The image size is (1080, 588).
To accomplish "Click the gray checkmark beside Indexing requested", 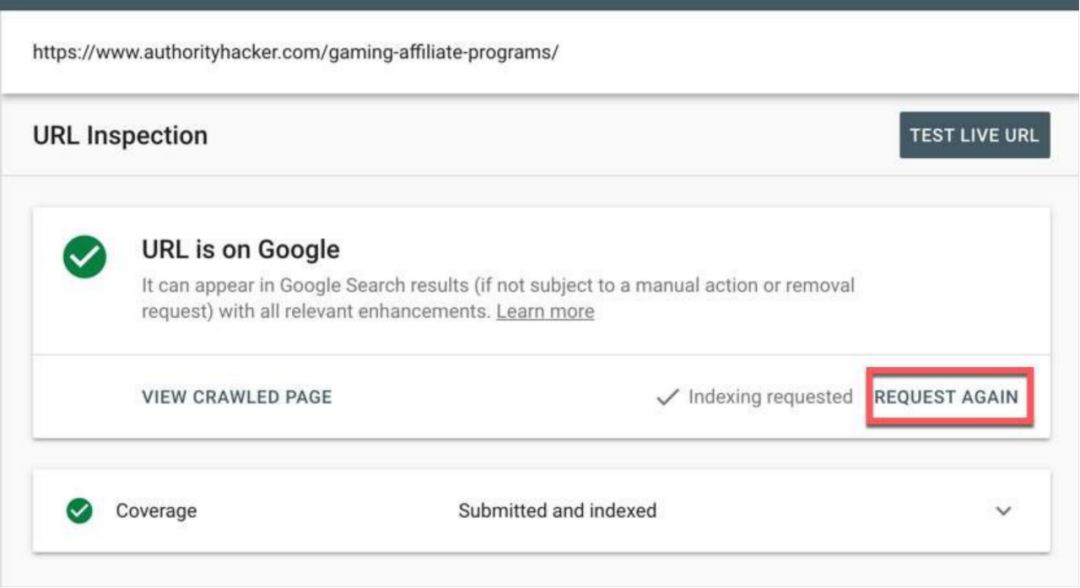I will point(667,397).
